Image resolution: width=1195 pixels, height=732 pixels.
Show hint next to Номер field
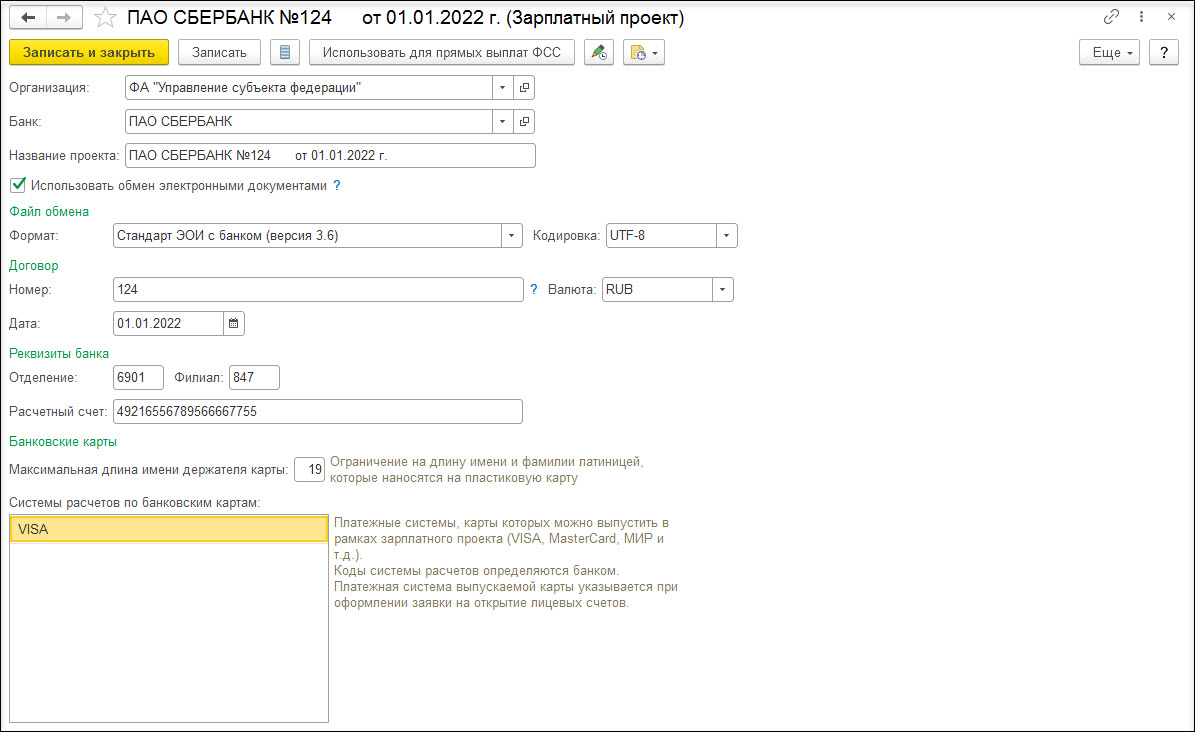click(x=533, y=290)
